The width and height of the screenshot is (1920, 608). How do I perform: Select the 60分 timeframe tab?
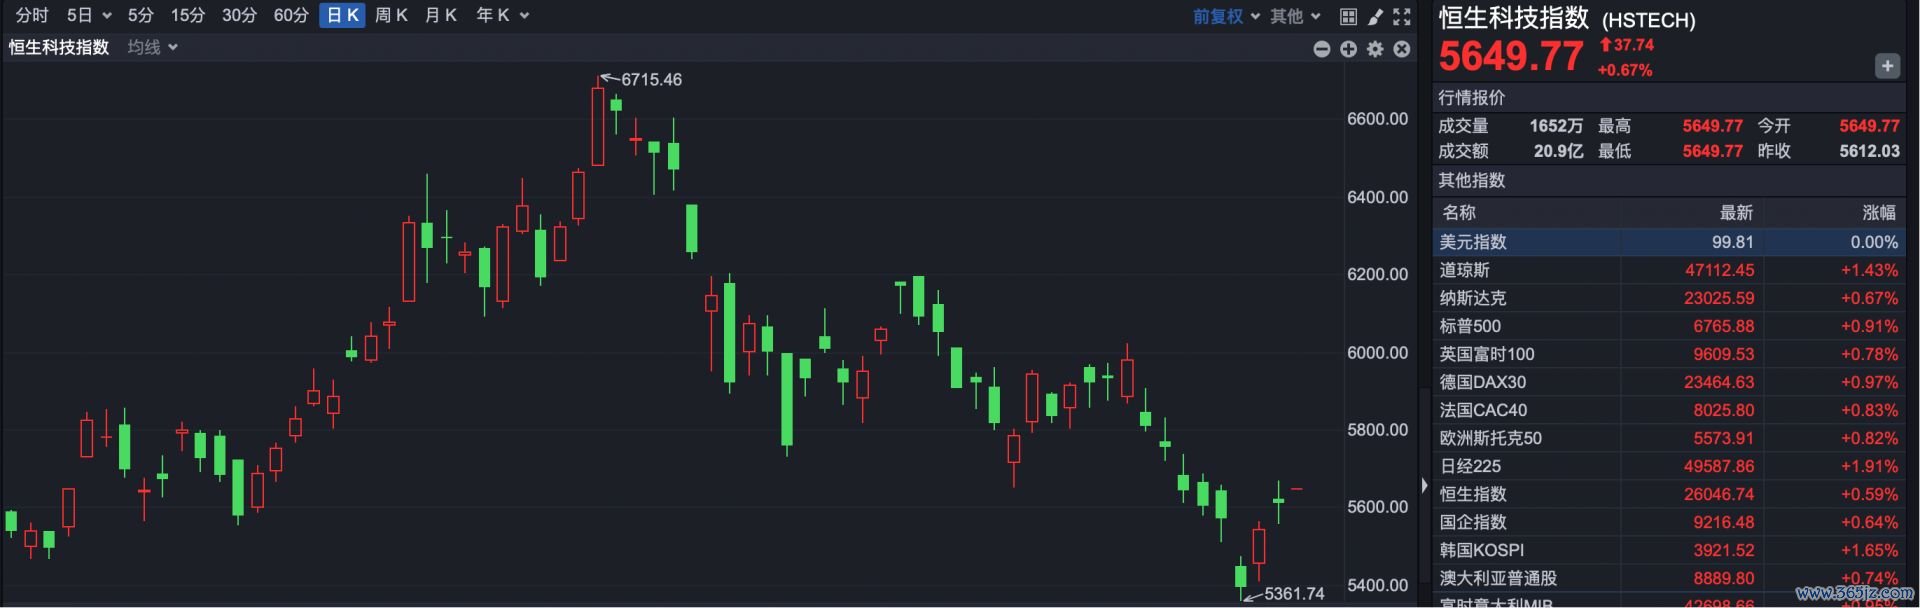click(x=291, y=16)
